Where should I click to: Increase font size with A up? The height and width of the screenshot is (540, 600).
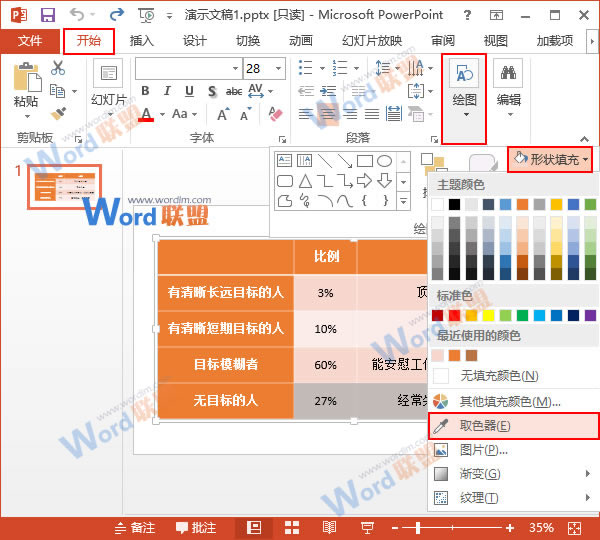pyautogui.click(x=223, y=114)
